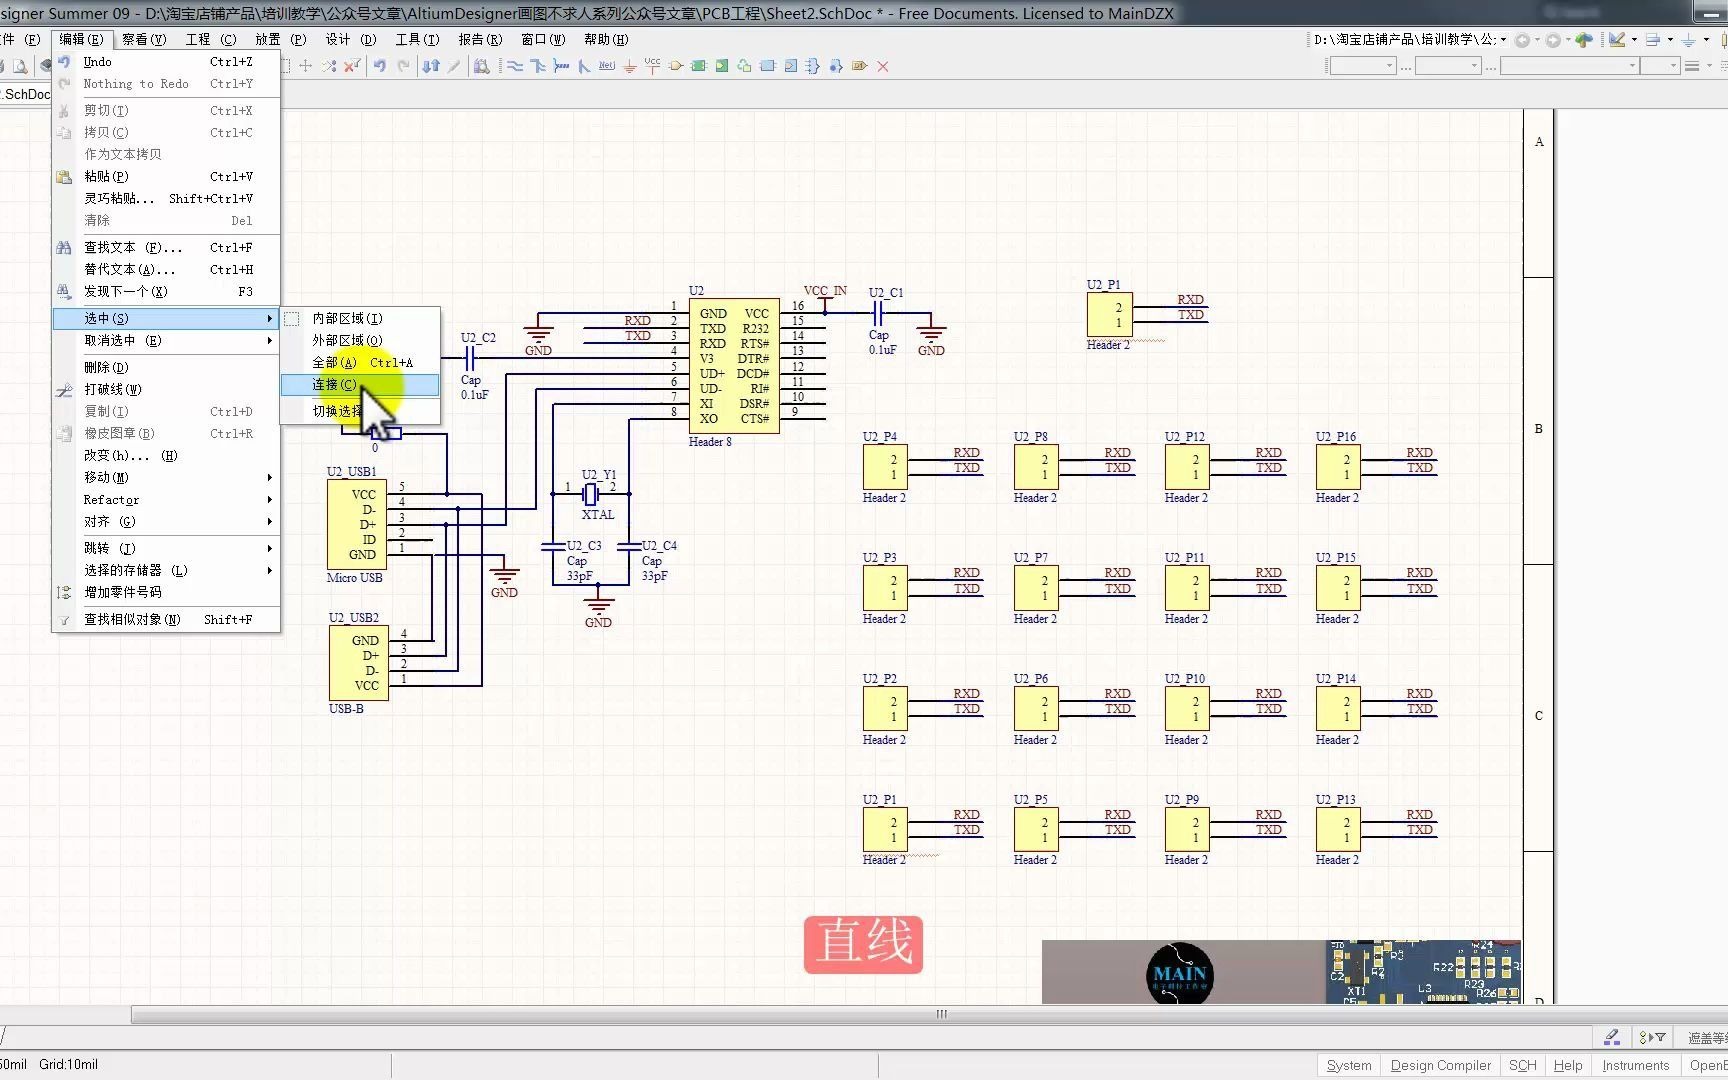Click Undo in the Edit menu
The height and width of the screenshot is (1080, 1728).
click(x=166, y=62)
